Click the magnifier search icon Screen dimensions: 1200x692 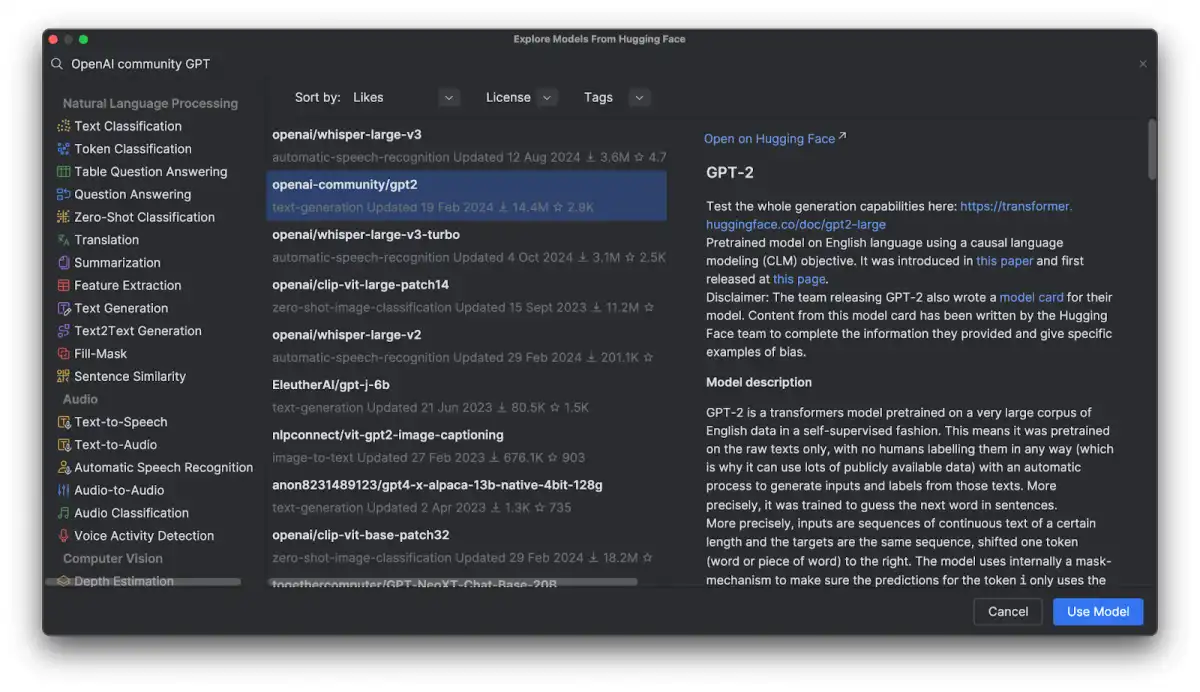point(57,64)
